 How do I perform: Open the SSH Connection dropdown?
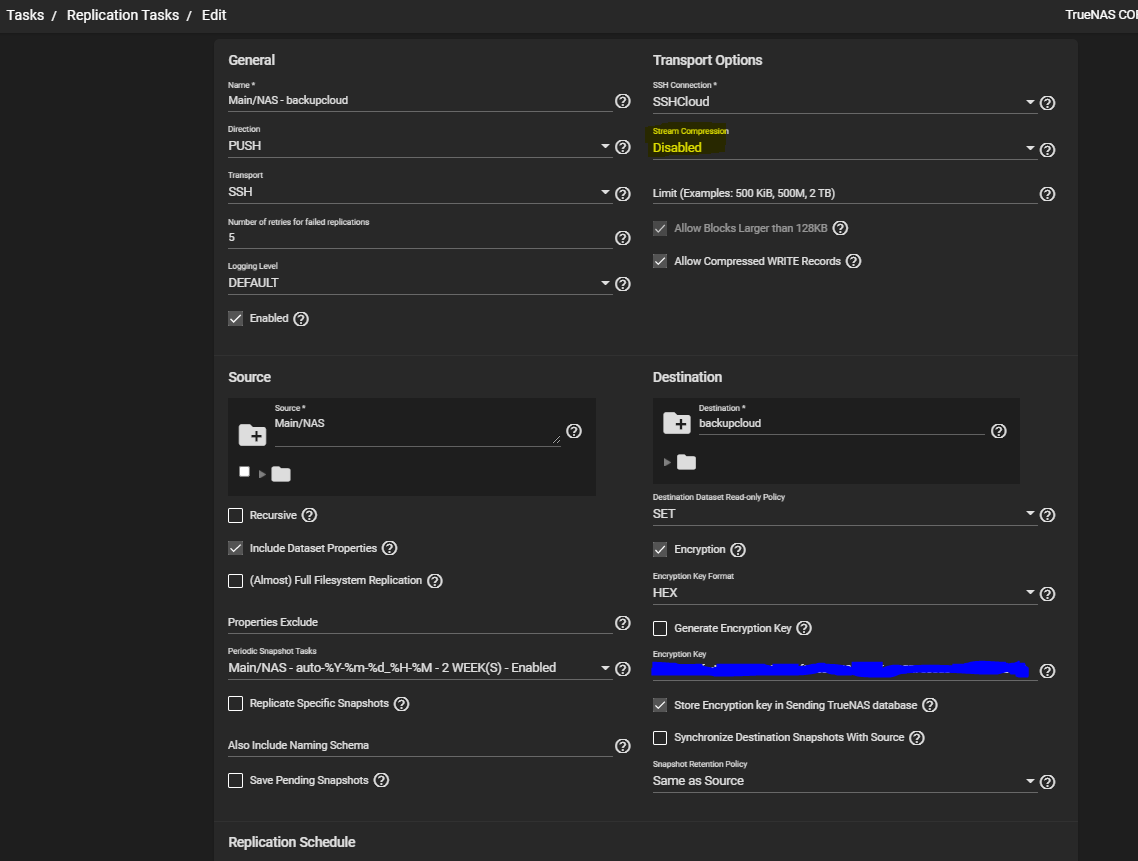[x=845, y=102]
